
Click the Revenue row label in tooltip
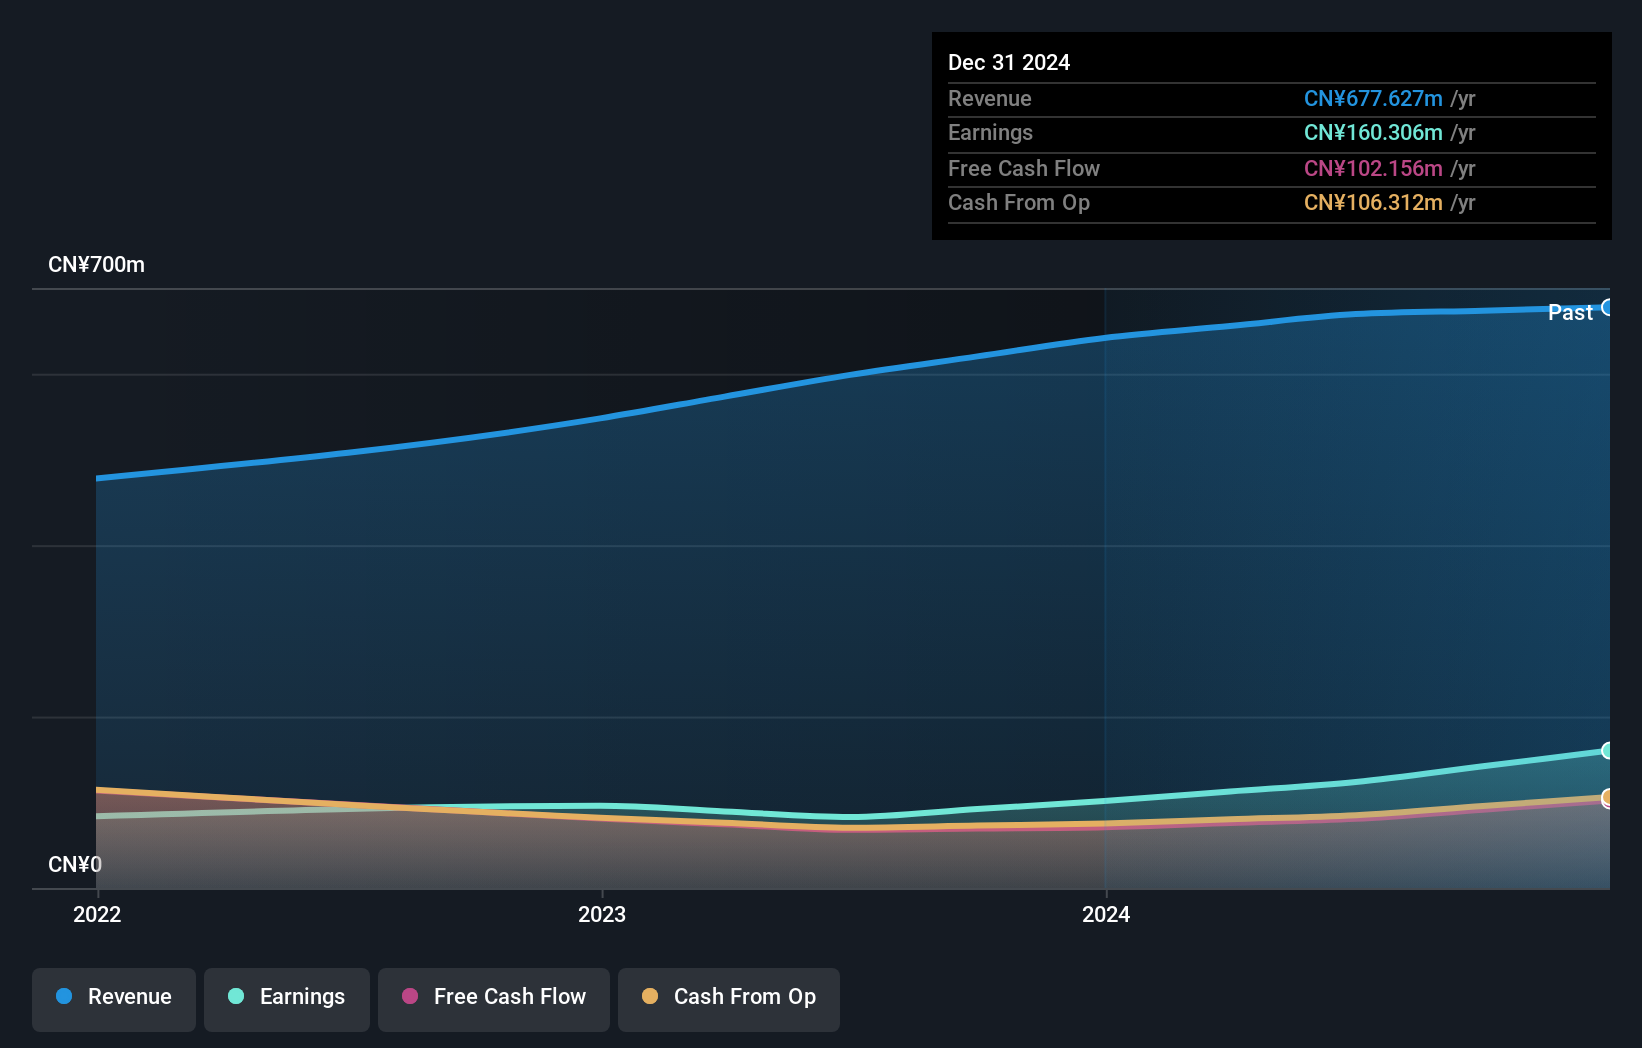pos(990,98)
